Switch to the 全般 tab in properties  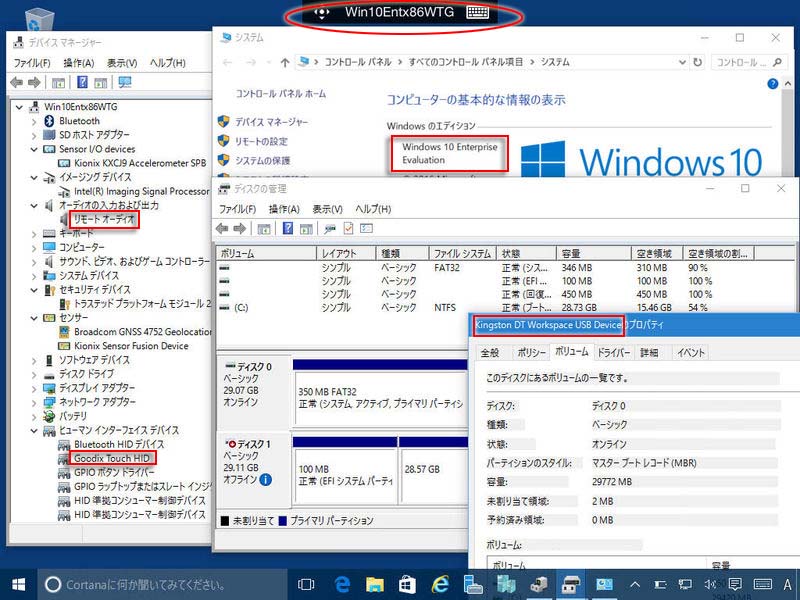tap(490, 353)
